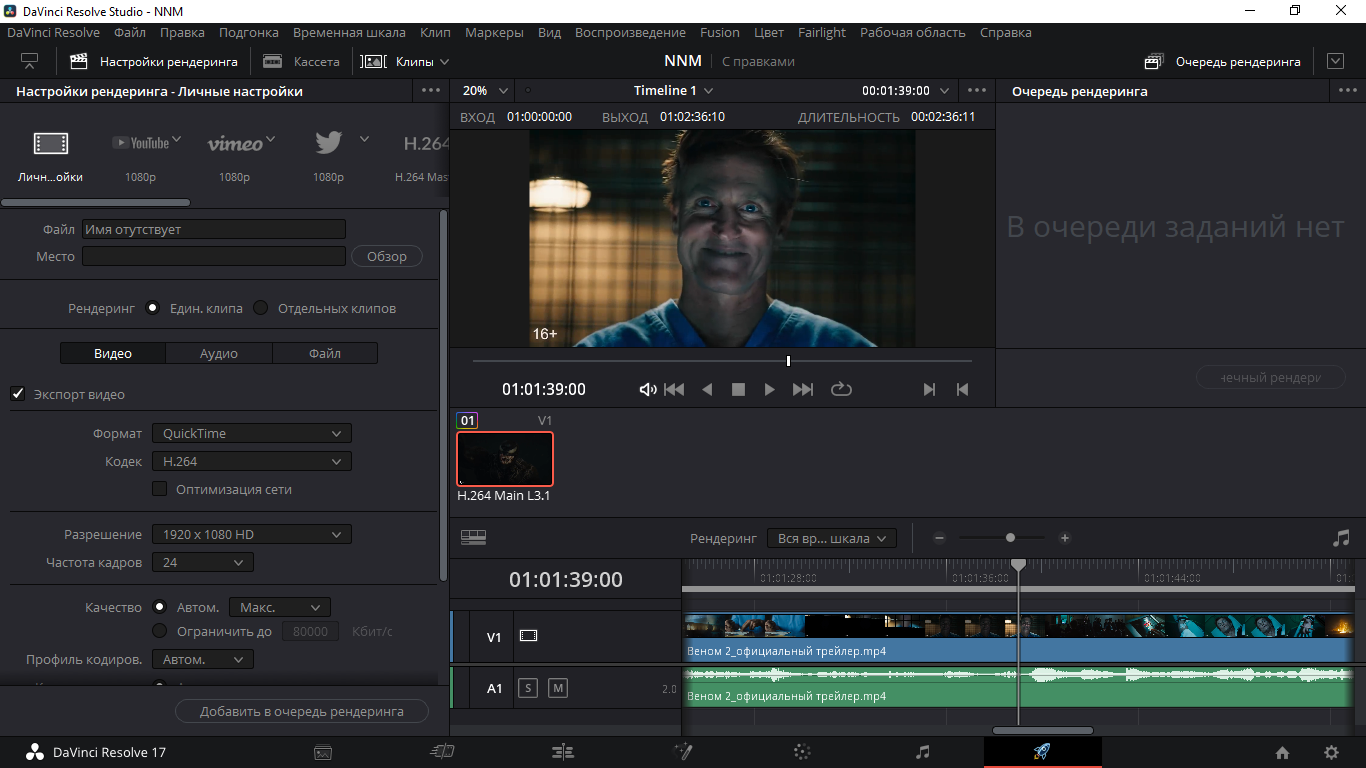Open the Media page icon in bottom bar
This screenshot has width=1366, height=768.
coord(323,752)
